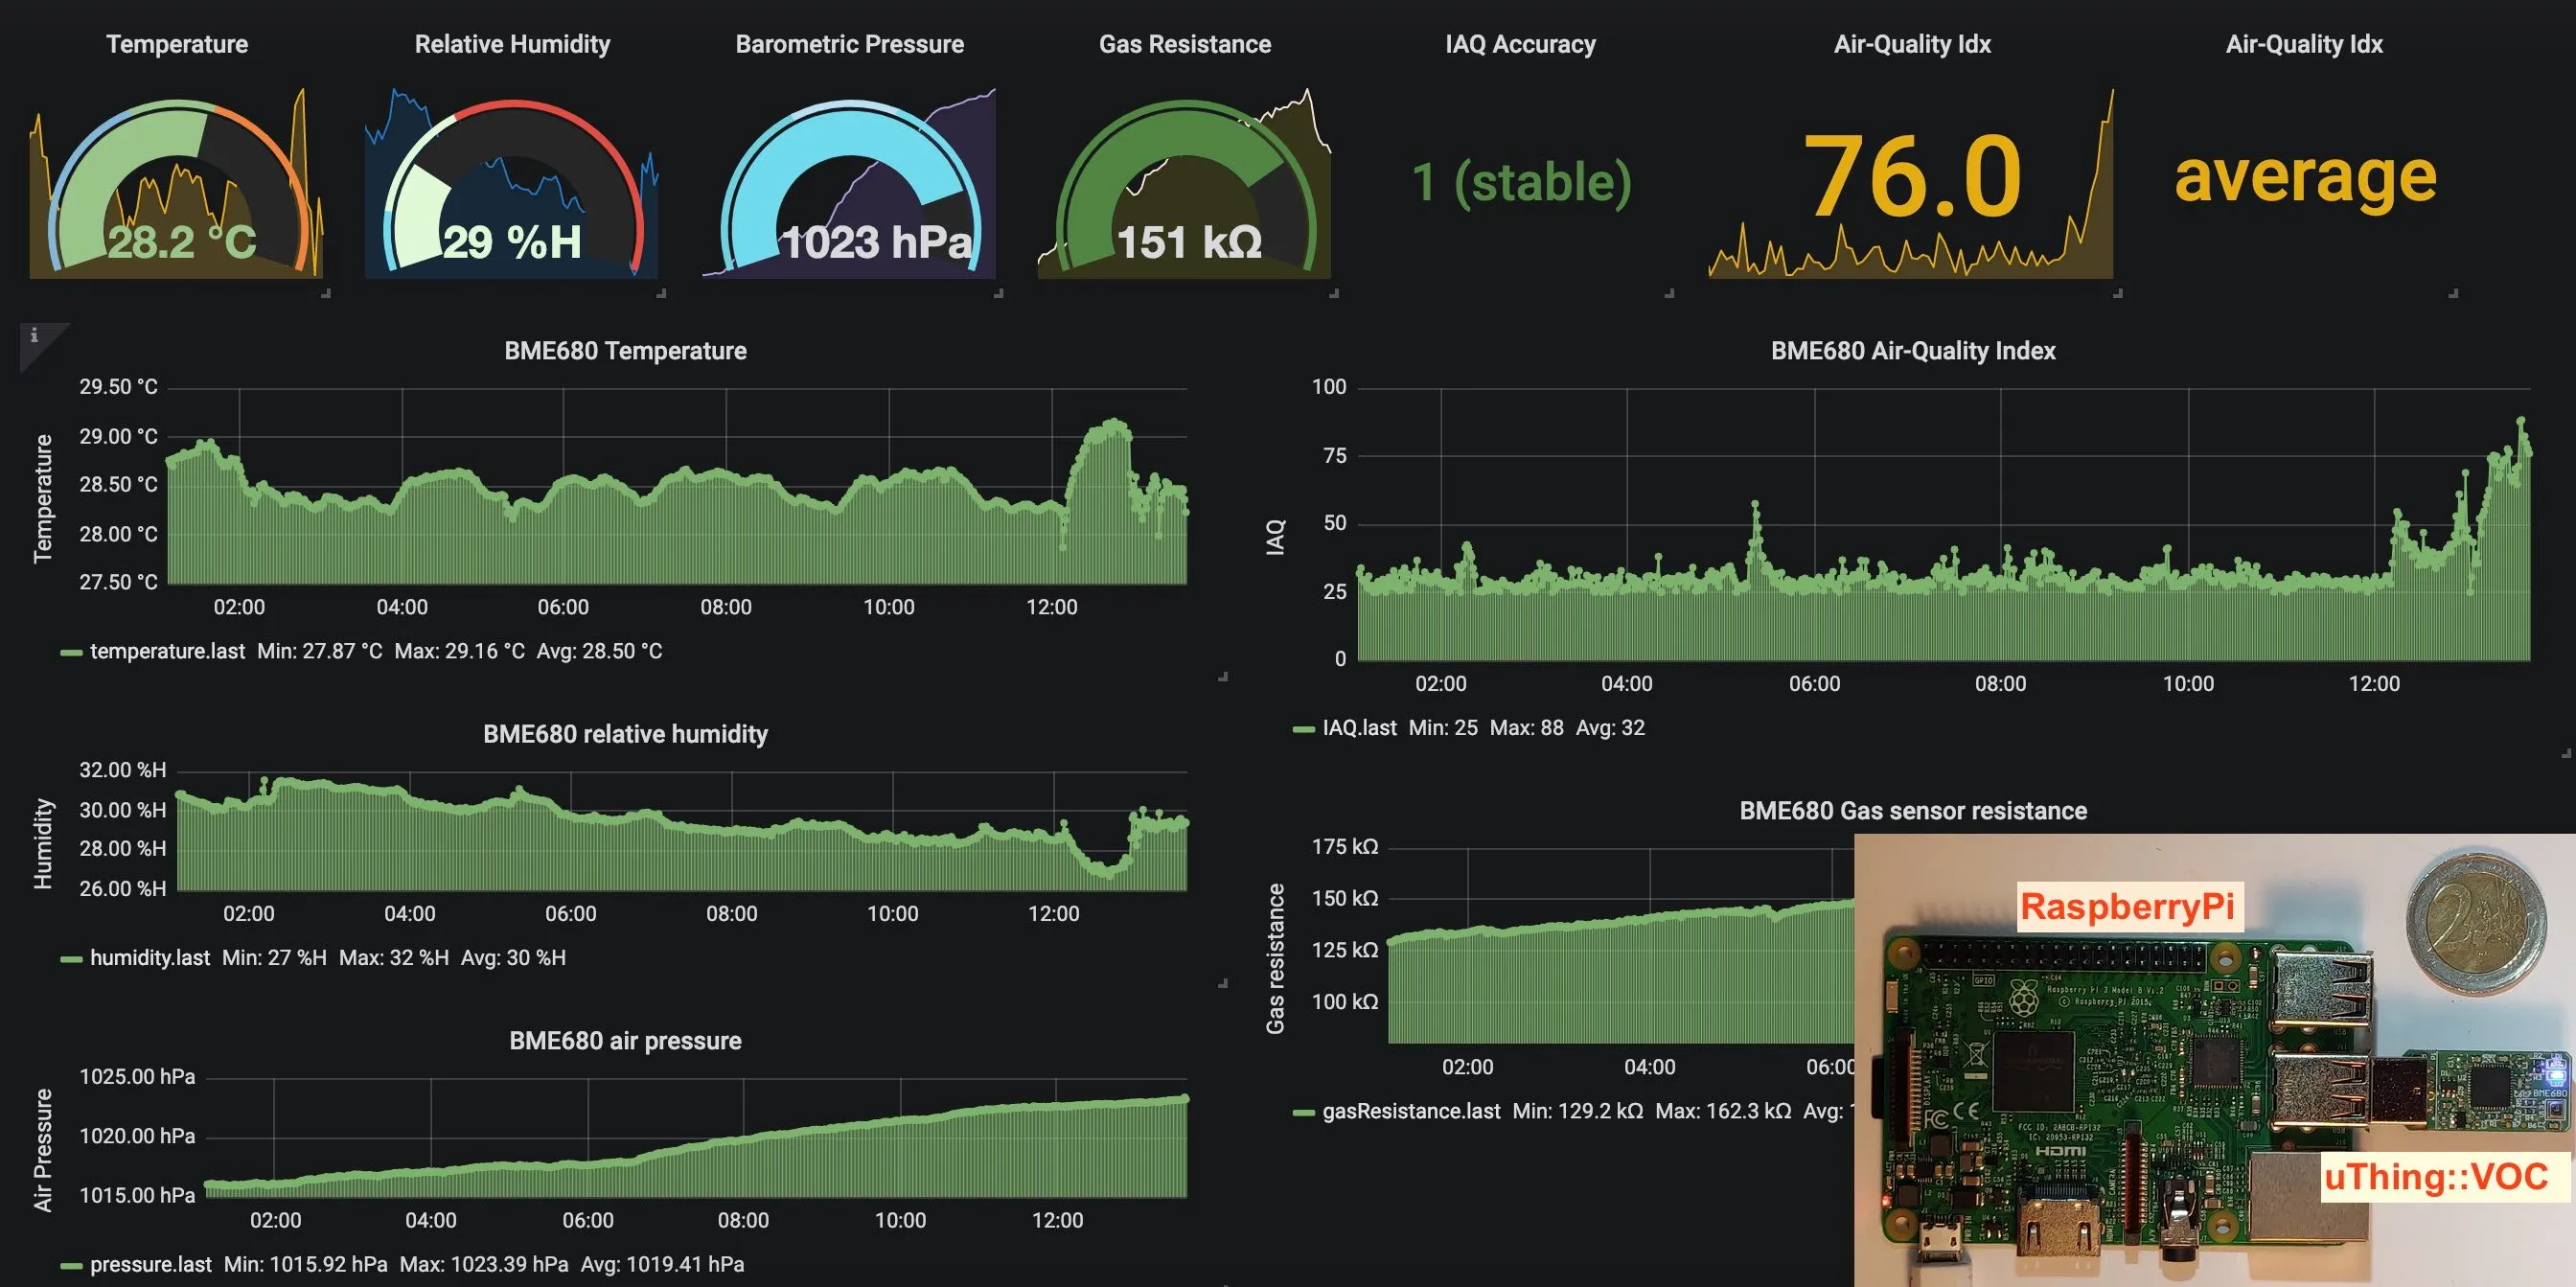Click the info icon on BME680 Temperature panel
The width and height of the screenshot is (2576, 1287).
pyautogui.click(x=34, y=336)
